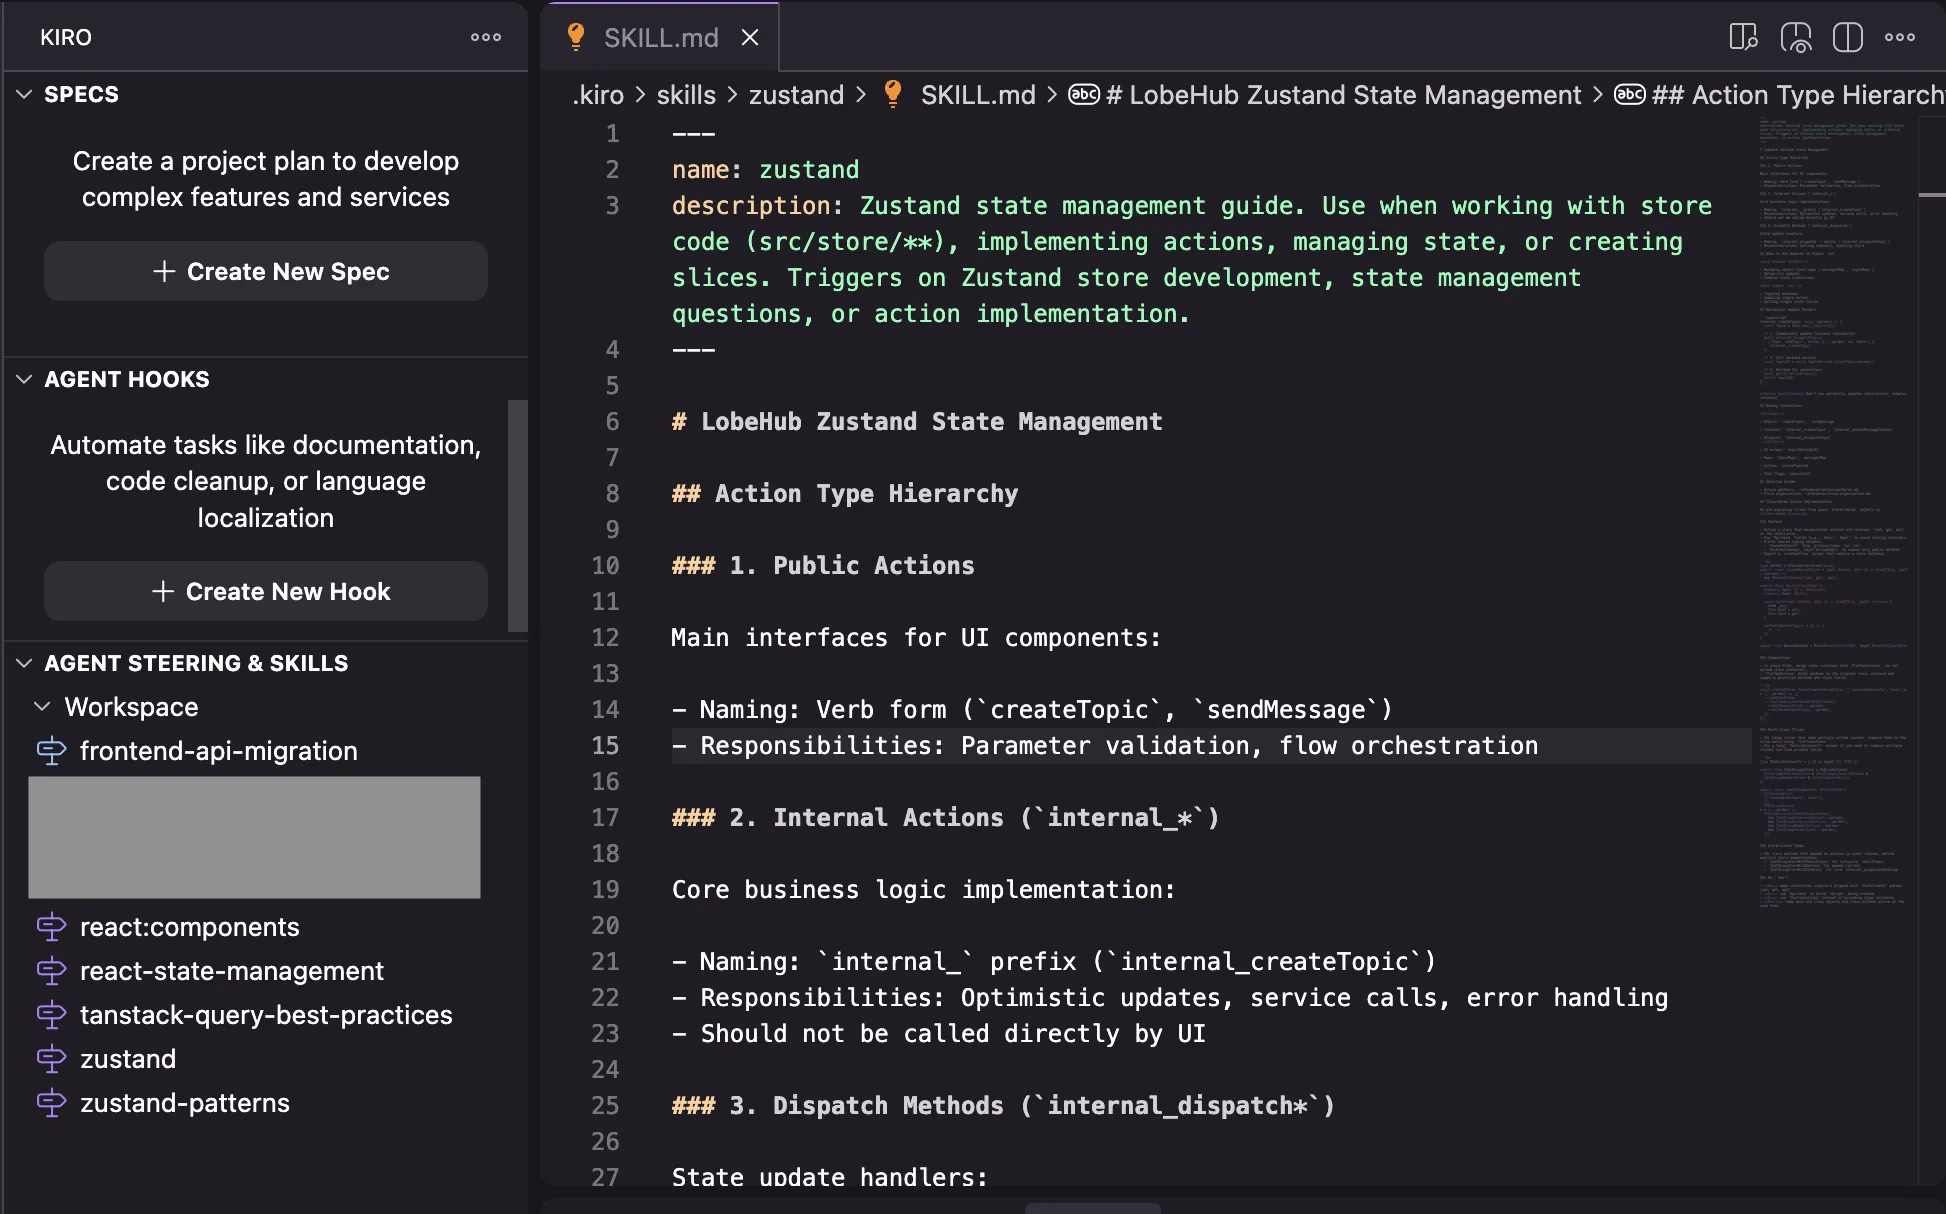Collapse the AGENT HOOKS section
This screenshot has width=1946, height=1214.
point(25,379)
